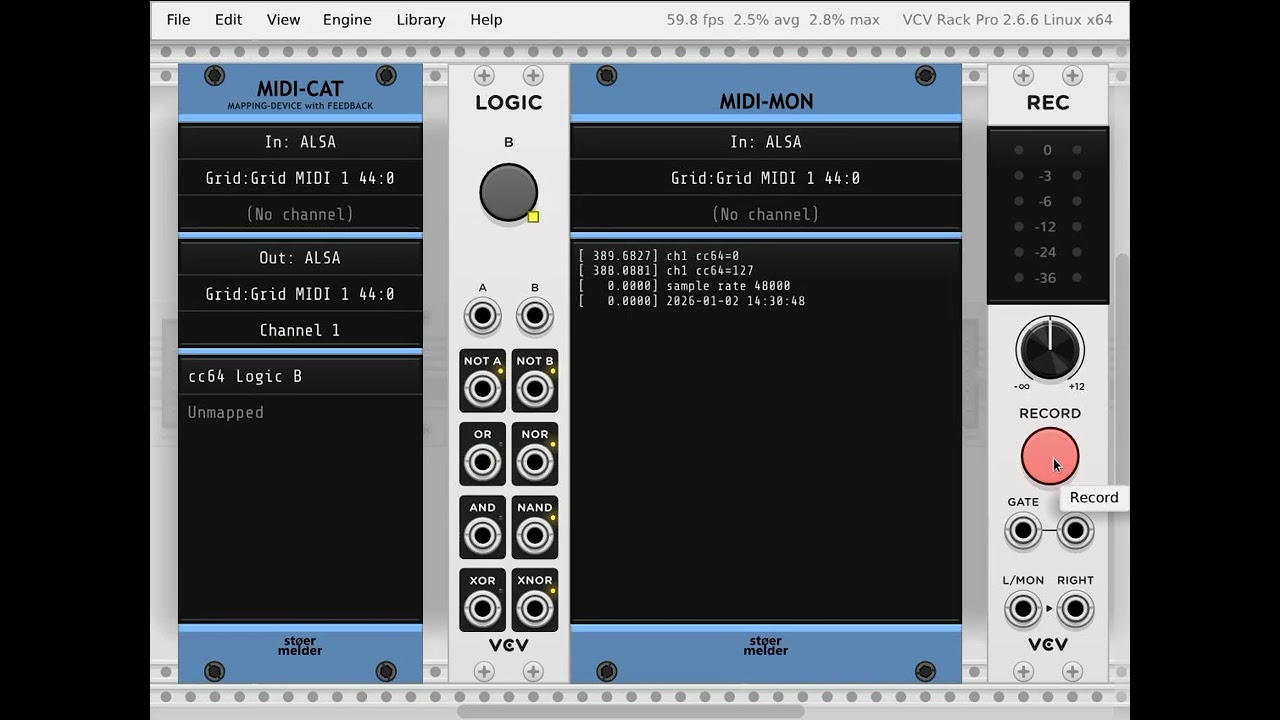Click the MIDI-CAT module title
The height and width of the screenshot is (720, 1280).
(x=300, y=89)
